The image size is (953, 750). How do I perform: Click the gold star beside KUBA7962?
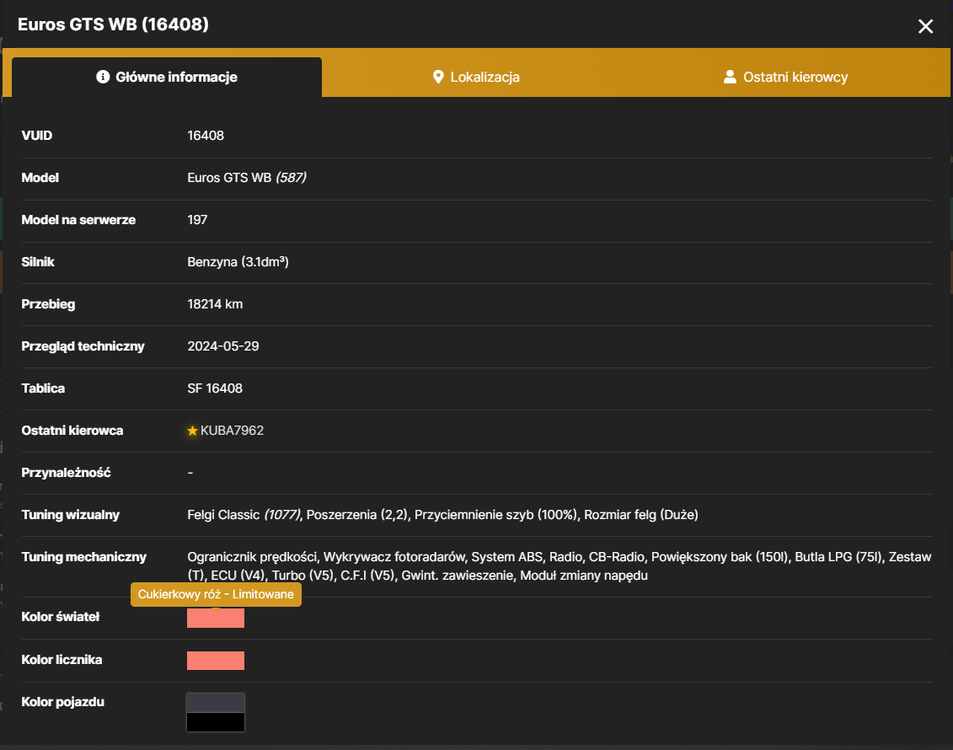[192, 430]
